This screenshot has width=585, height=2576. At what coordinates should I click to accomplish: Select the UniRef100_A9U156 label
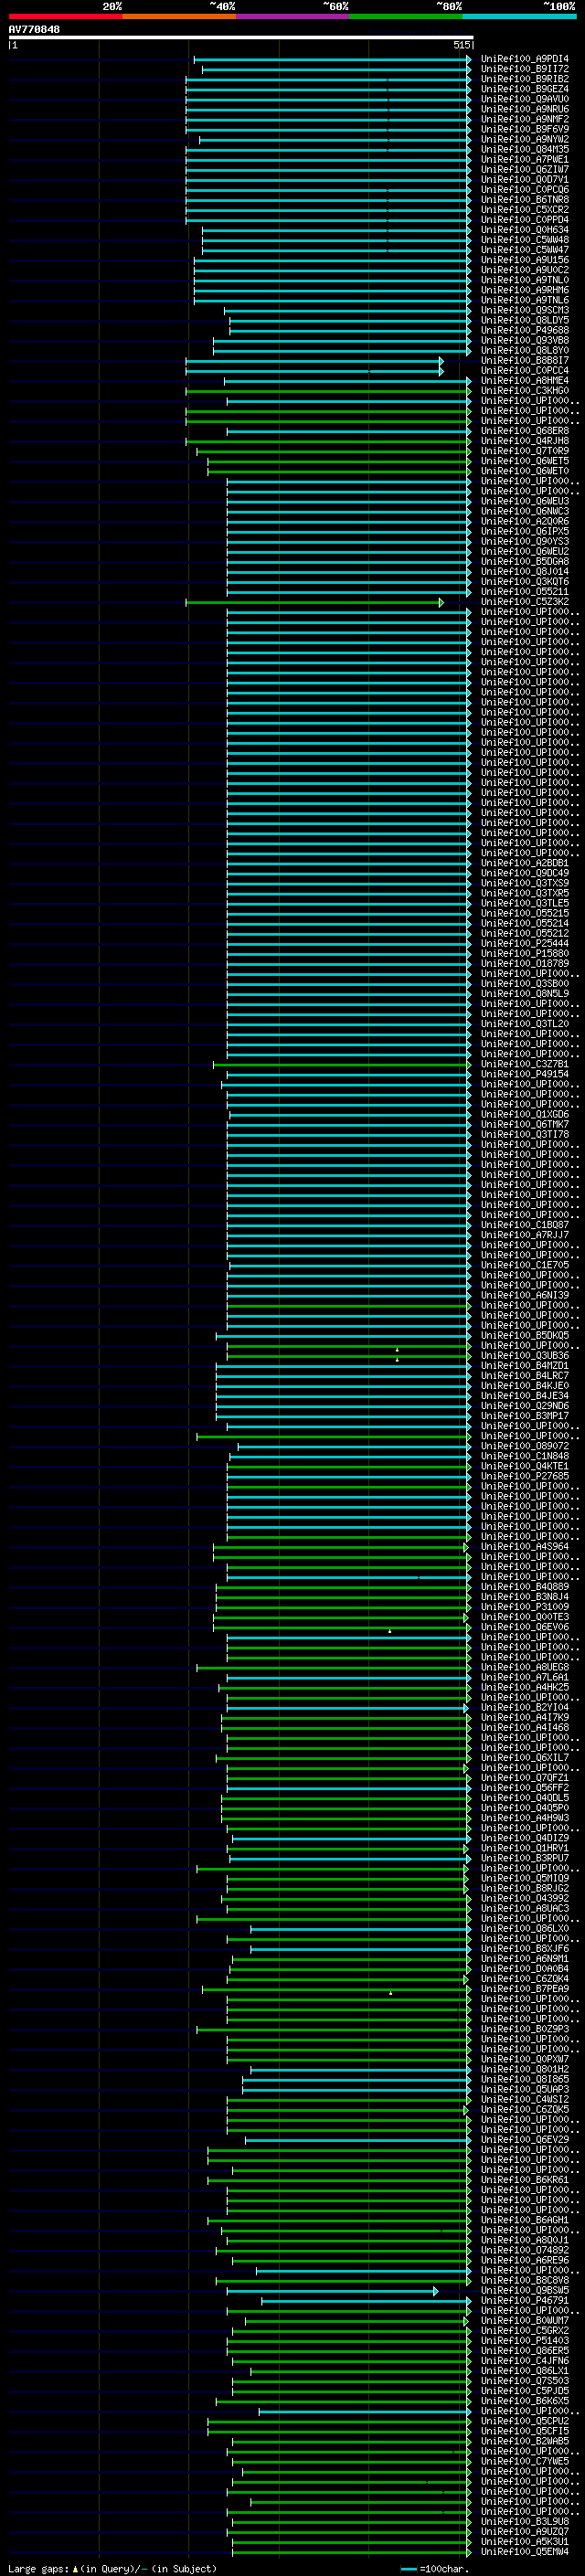524,260
